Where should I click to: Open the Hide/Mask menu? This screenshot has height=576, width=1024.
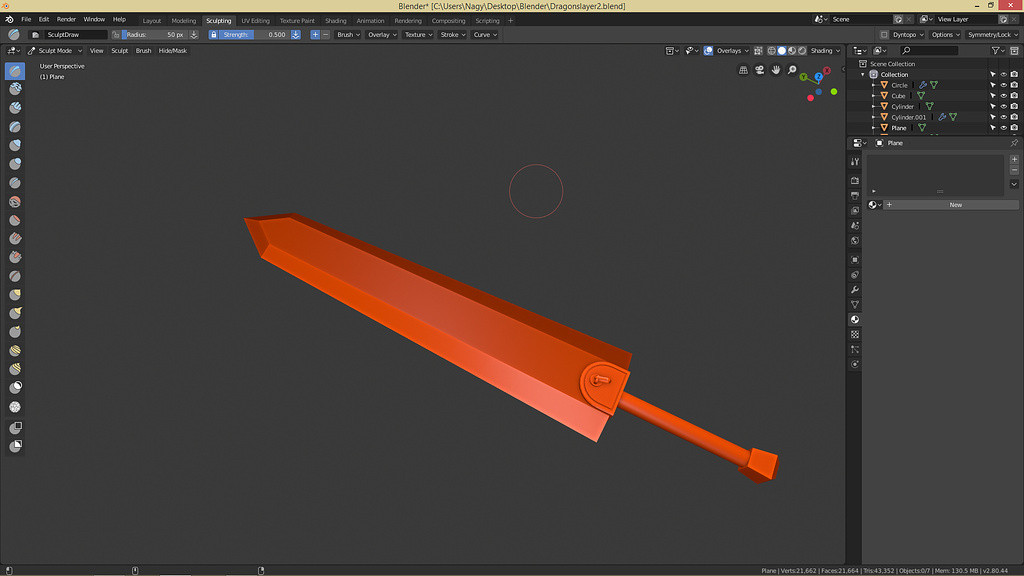pos(172,50)
